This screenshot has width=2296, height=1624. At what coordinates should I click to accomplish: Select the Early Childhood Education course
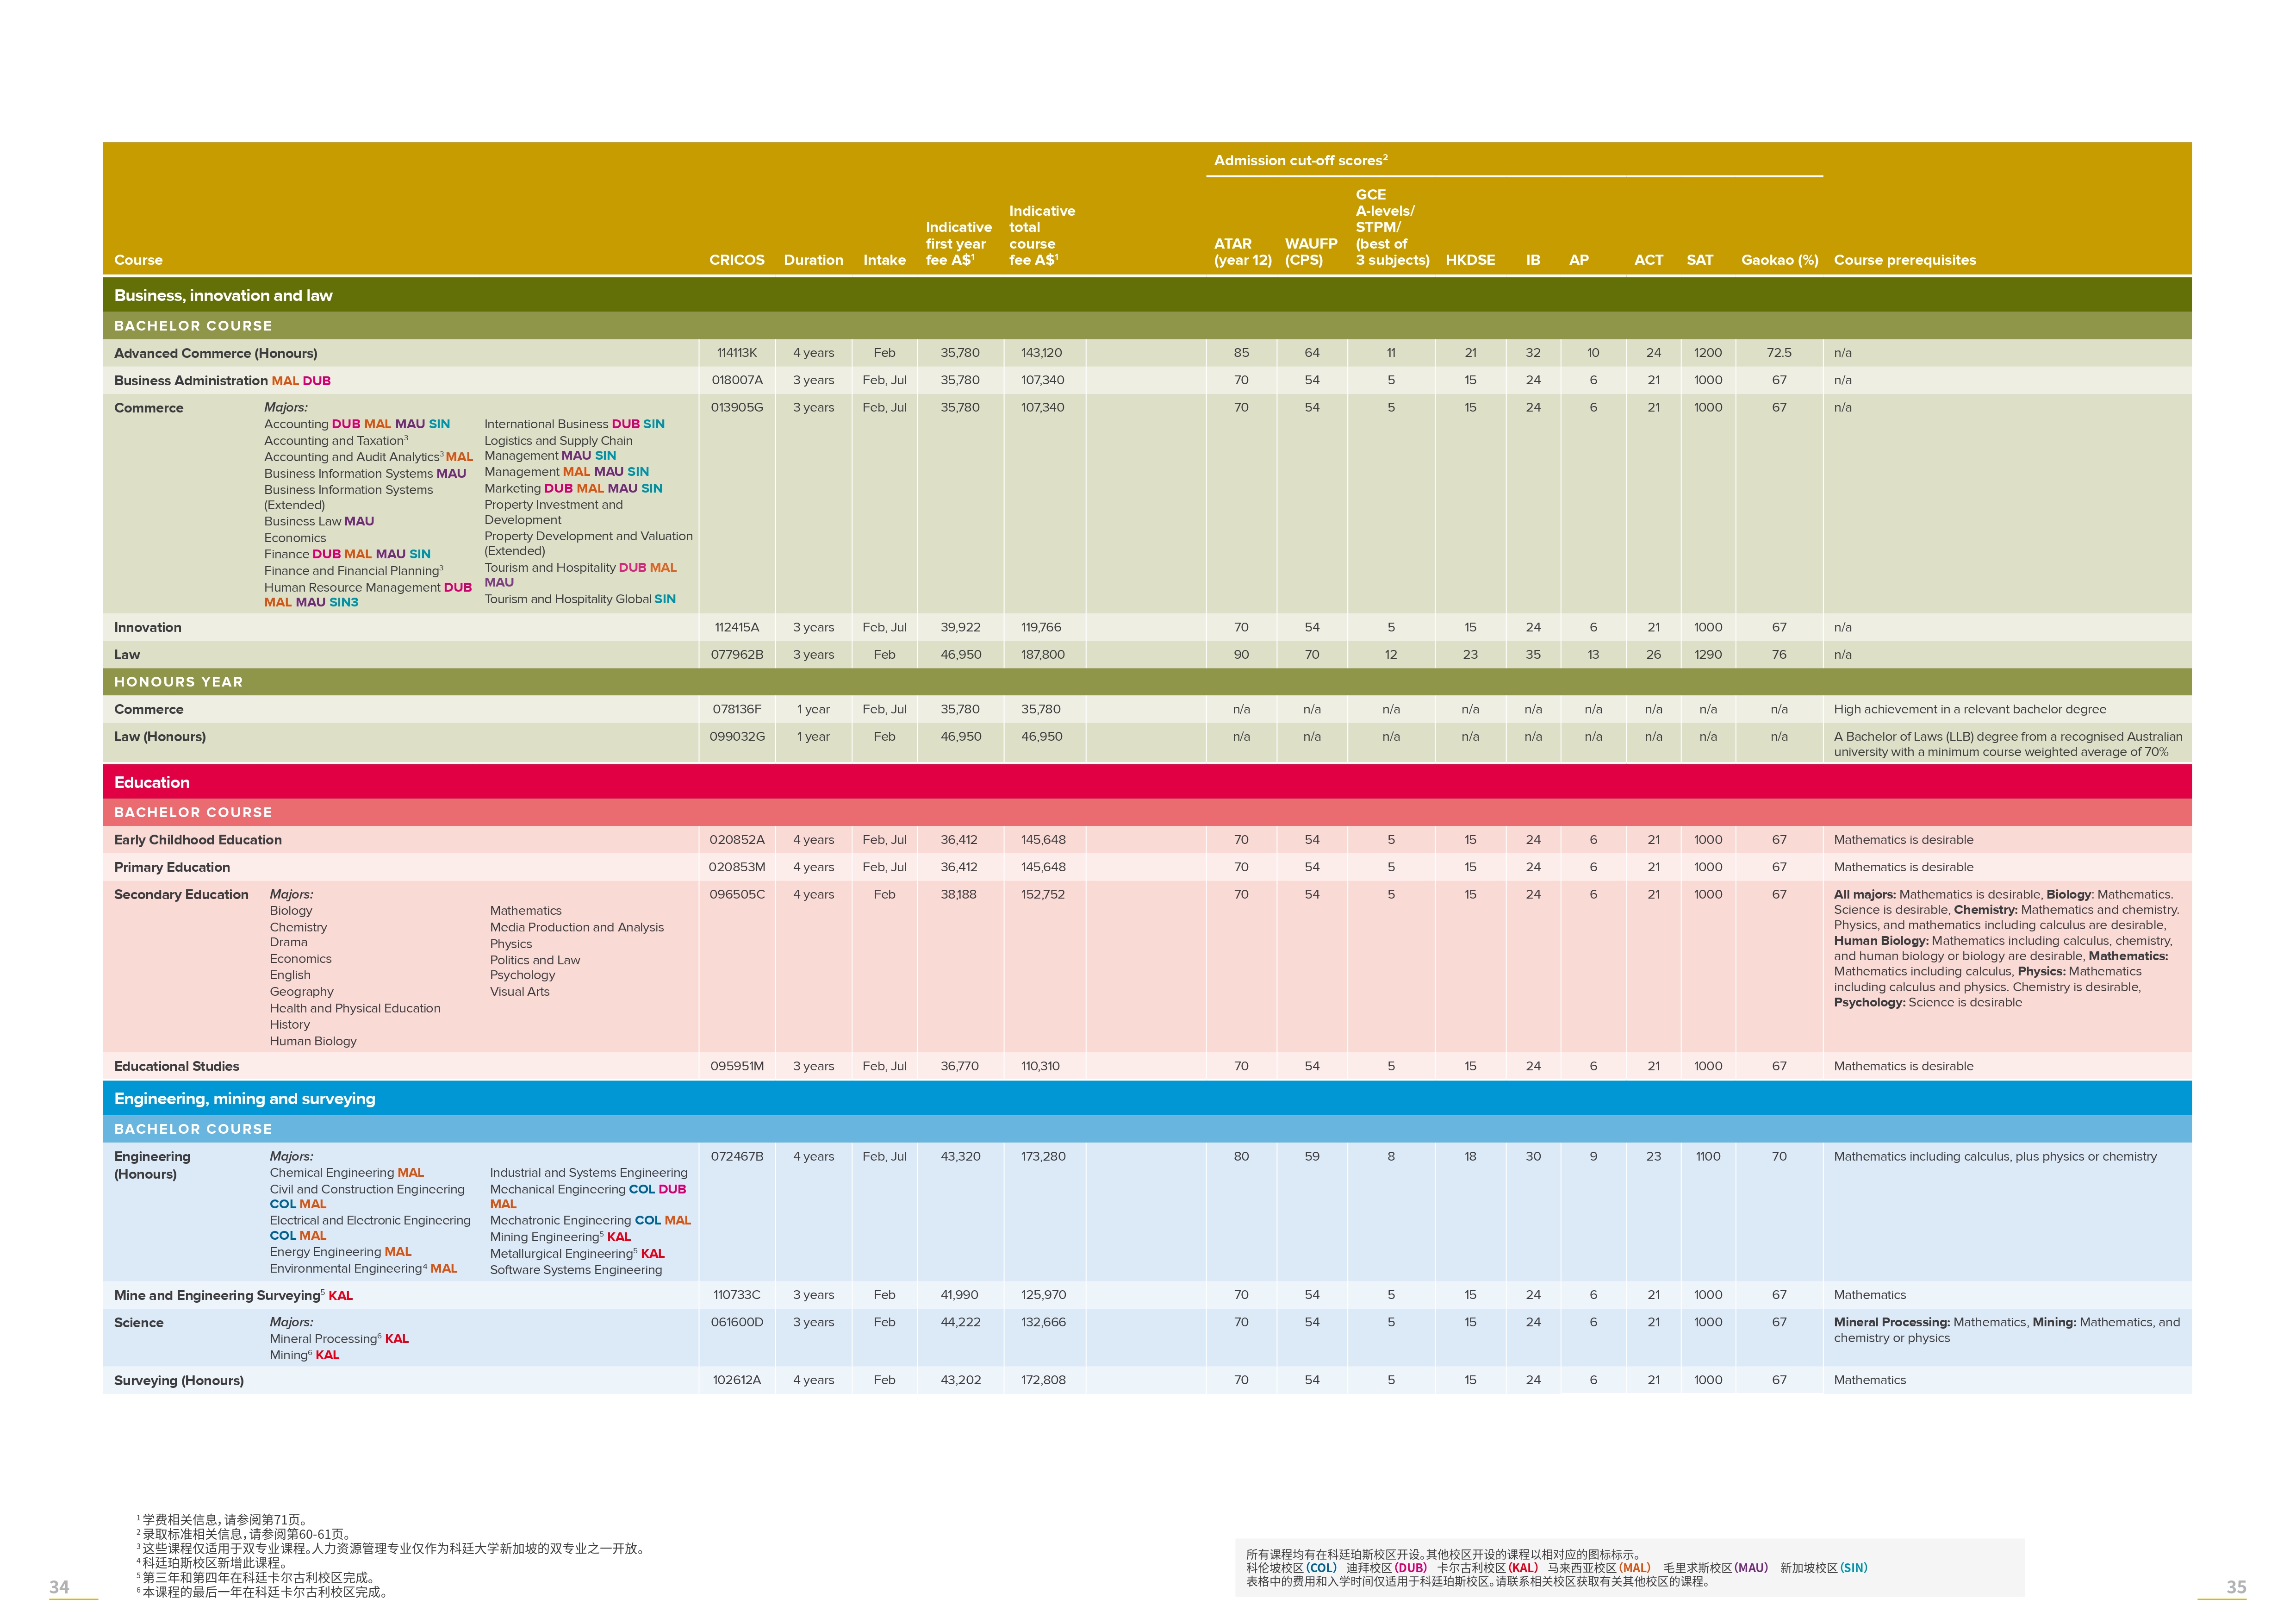(197, 840)
